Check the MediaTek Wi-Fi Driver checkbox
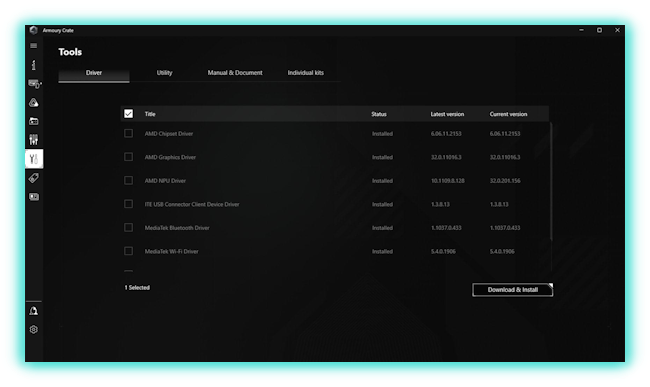 coord(129,251)
